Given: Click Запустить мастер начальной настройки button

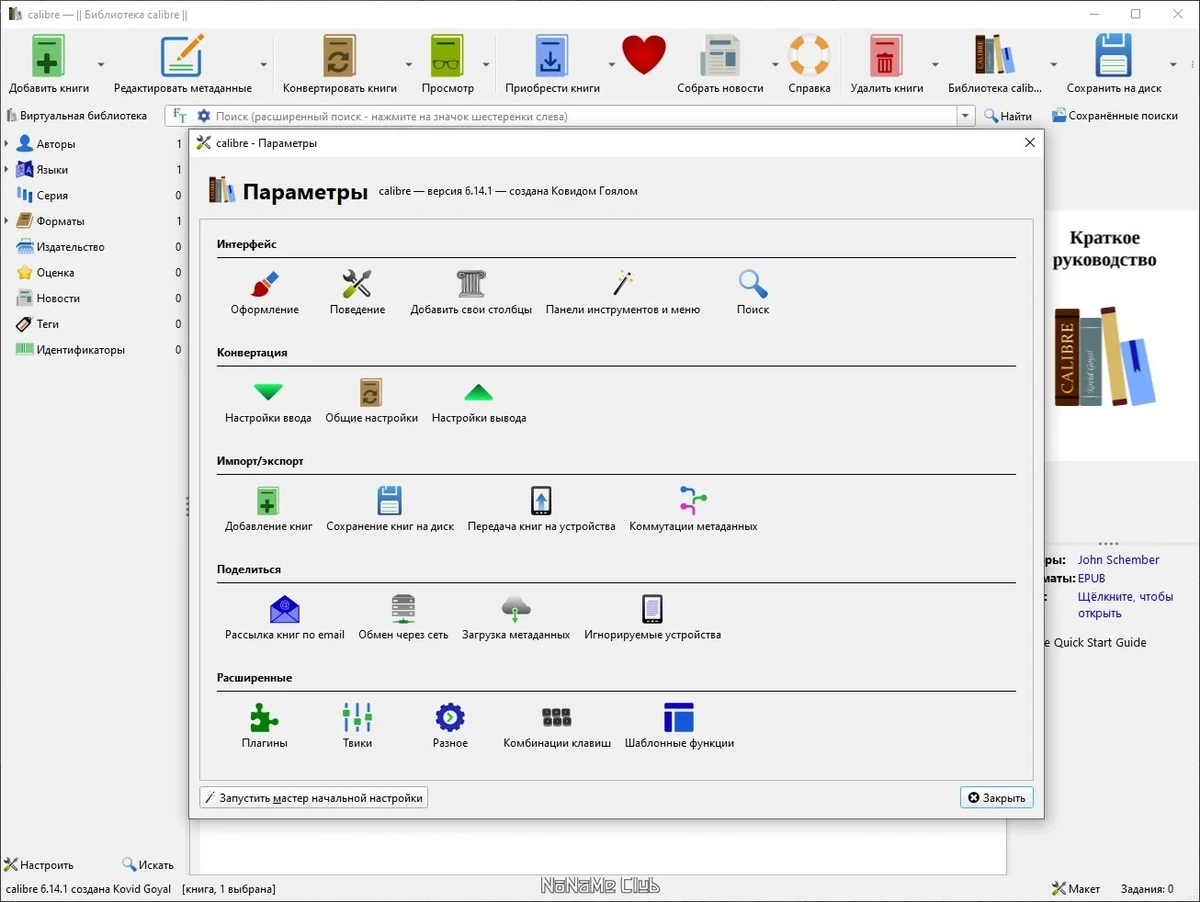Looking at the screenshot, I should click(x=314, y=798).
